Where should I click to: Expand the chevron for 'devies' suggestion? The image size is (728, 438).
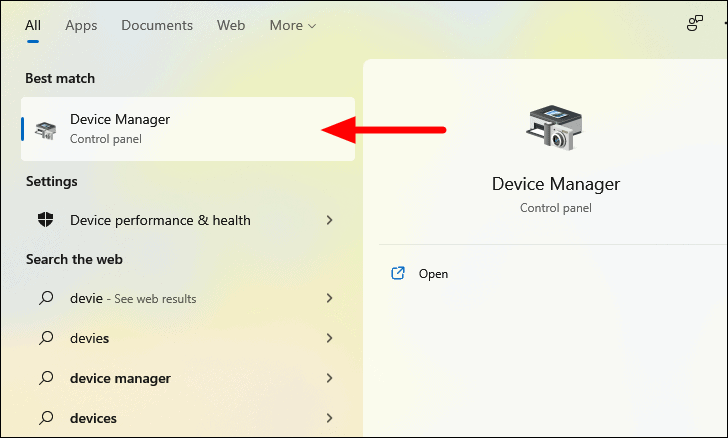[x=330, y=338]
